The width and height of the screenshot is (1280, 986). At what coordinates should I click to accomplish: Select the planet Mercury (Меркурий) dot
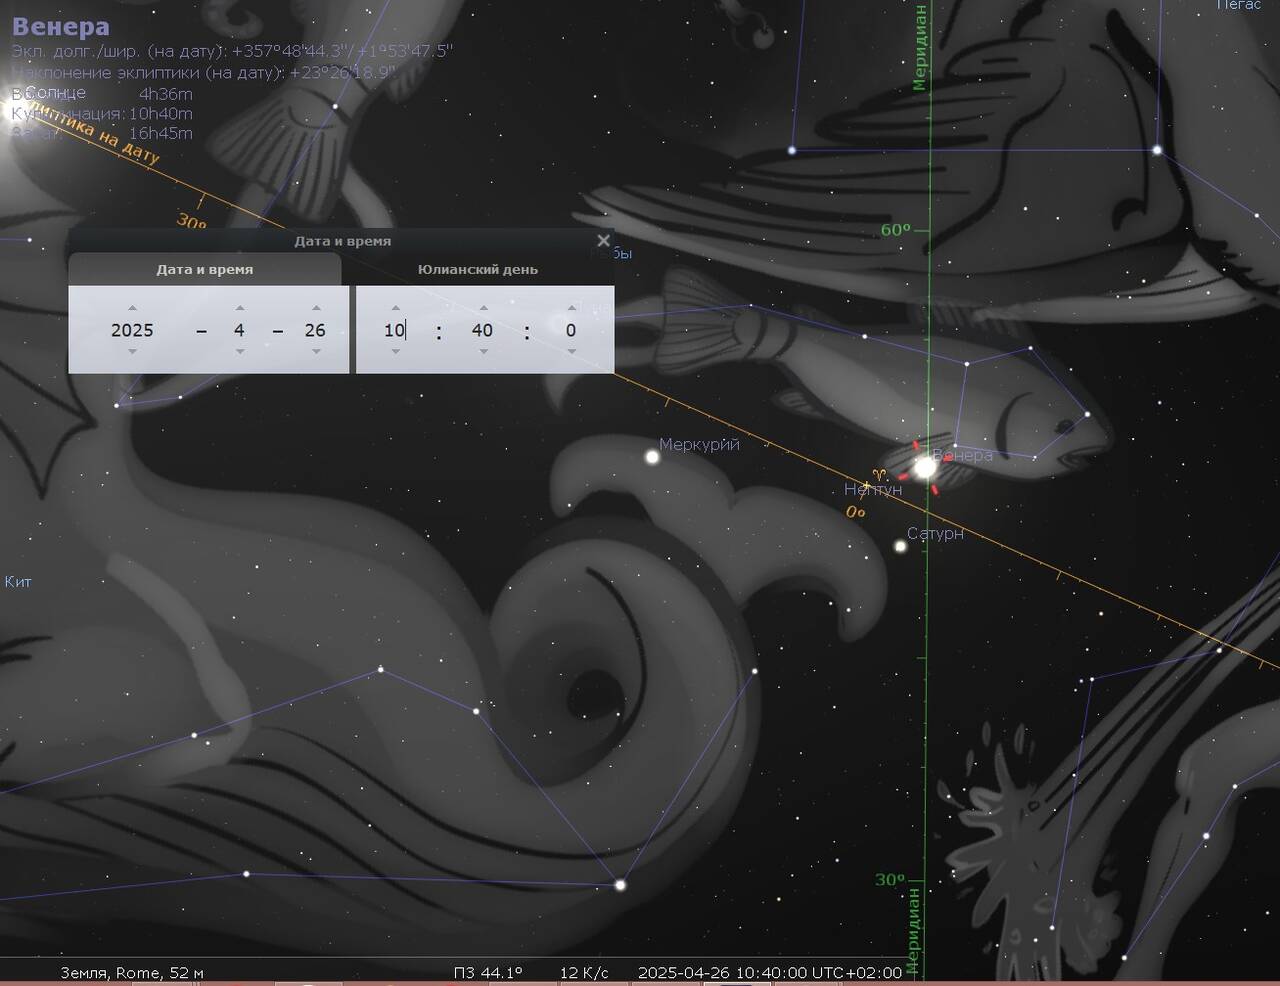click(652, 457)
